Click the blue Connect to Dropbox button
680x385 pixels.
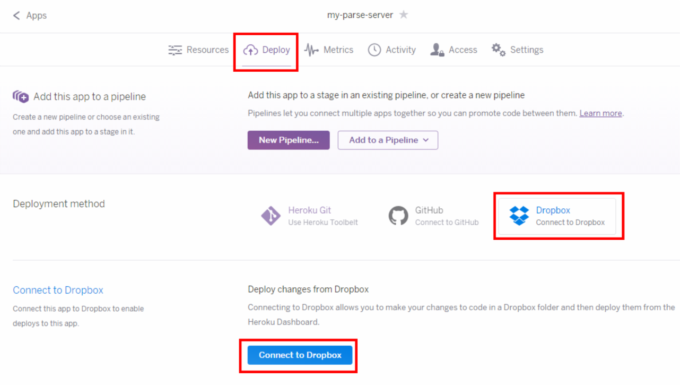point(300,355)
